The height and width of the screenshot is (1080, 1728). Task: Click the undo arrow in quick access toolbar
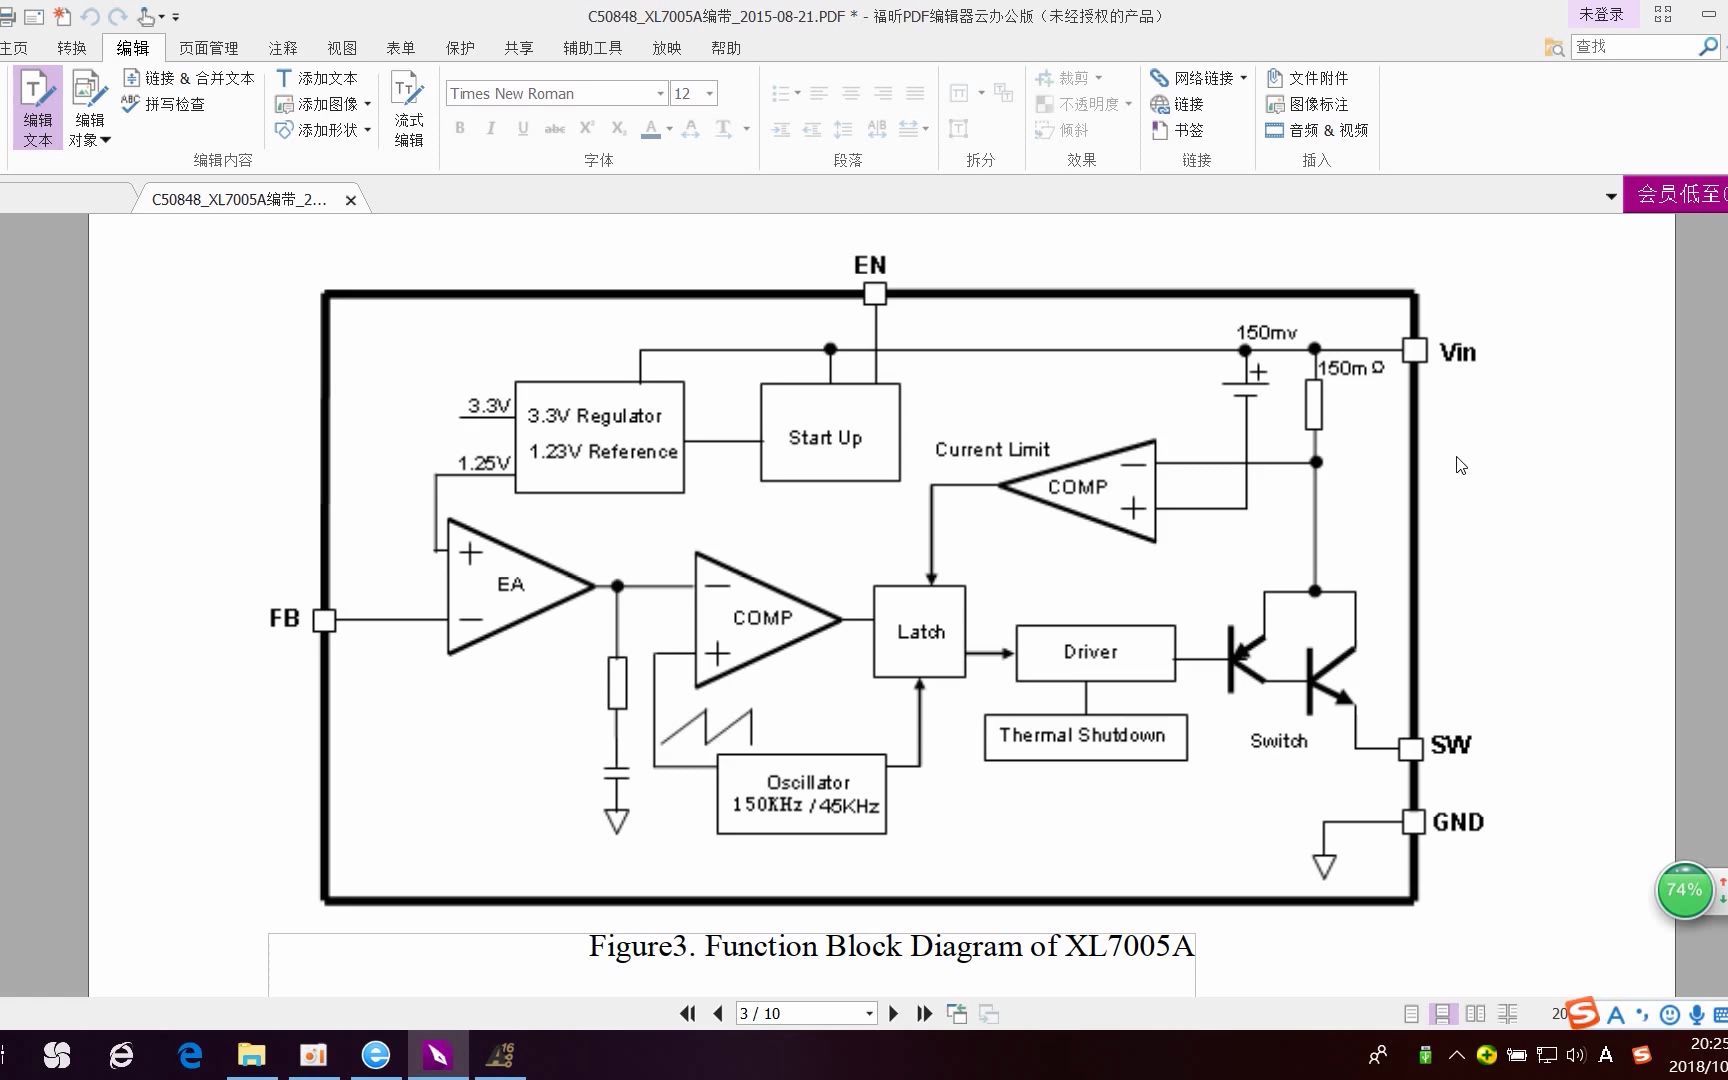90,16
